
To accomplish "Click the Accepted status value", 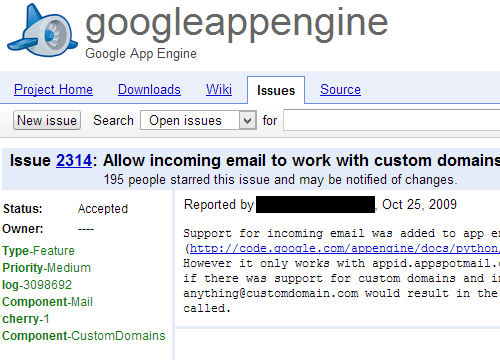I will pyautogui.click(x=103, y=209).
